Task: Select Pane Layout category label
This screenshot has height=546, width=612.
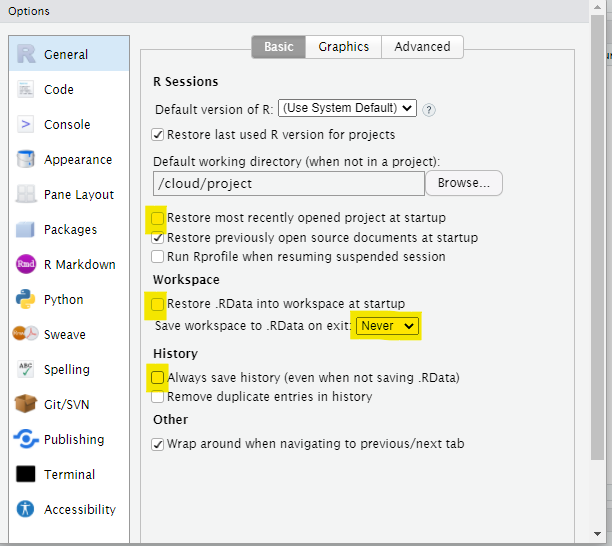Action: [x=79, y=194]
